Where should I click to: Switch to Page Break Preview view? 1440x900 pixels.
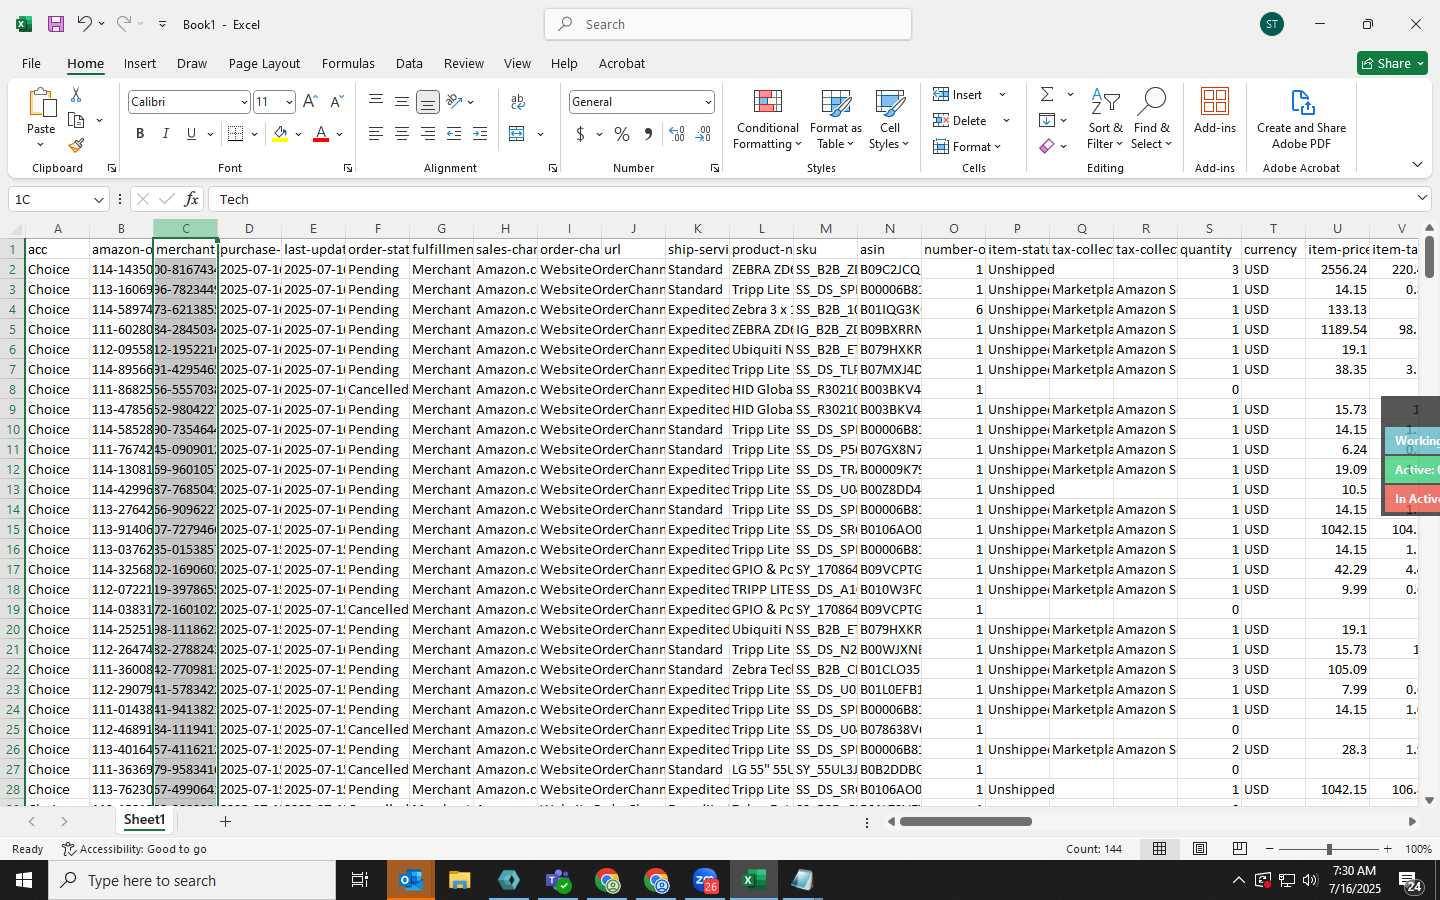click(x=1240, y=849)
